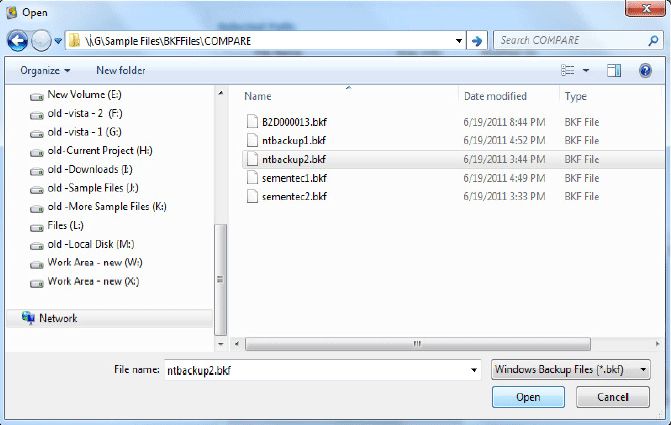Click the folder icon in address bar
Viewport: 671px width, 425px height.
click(x=75, y=41)
